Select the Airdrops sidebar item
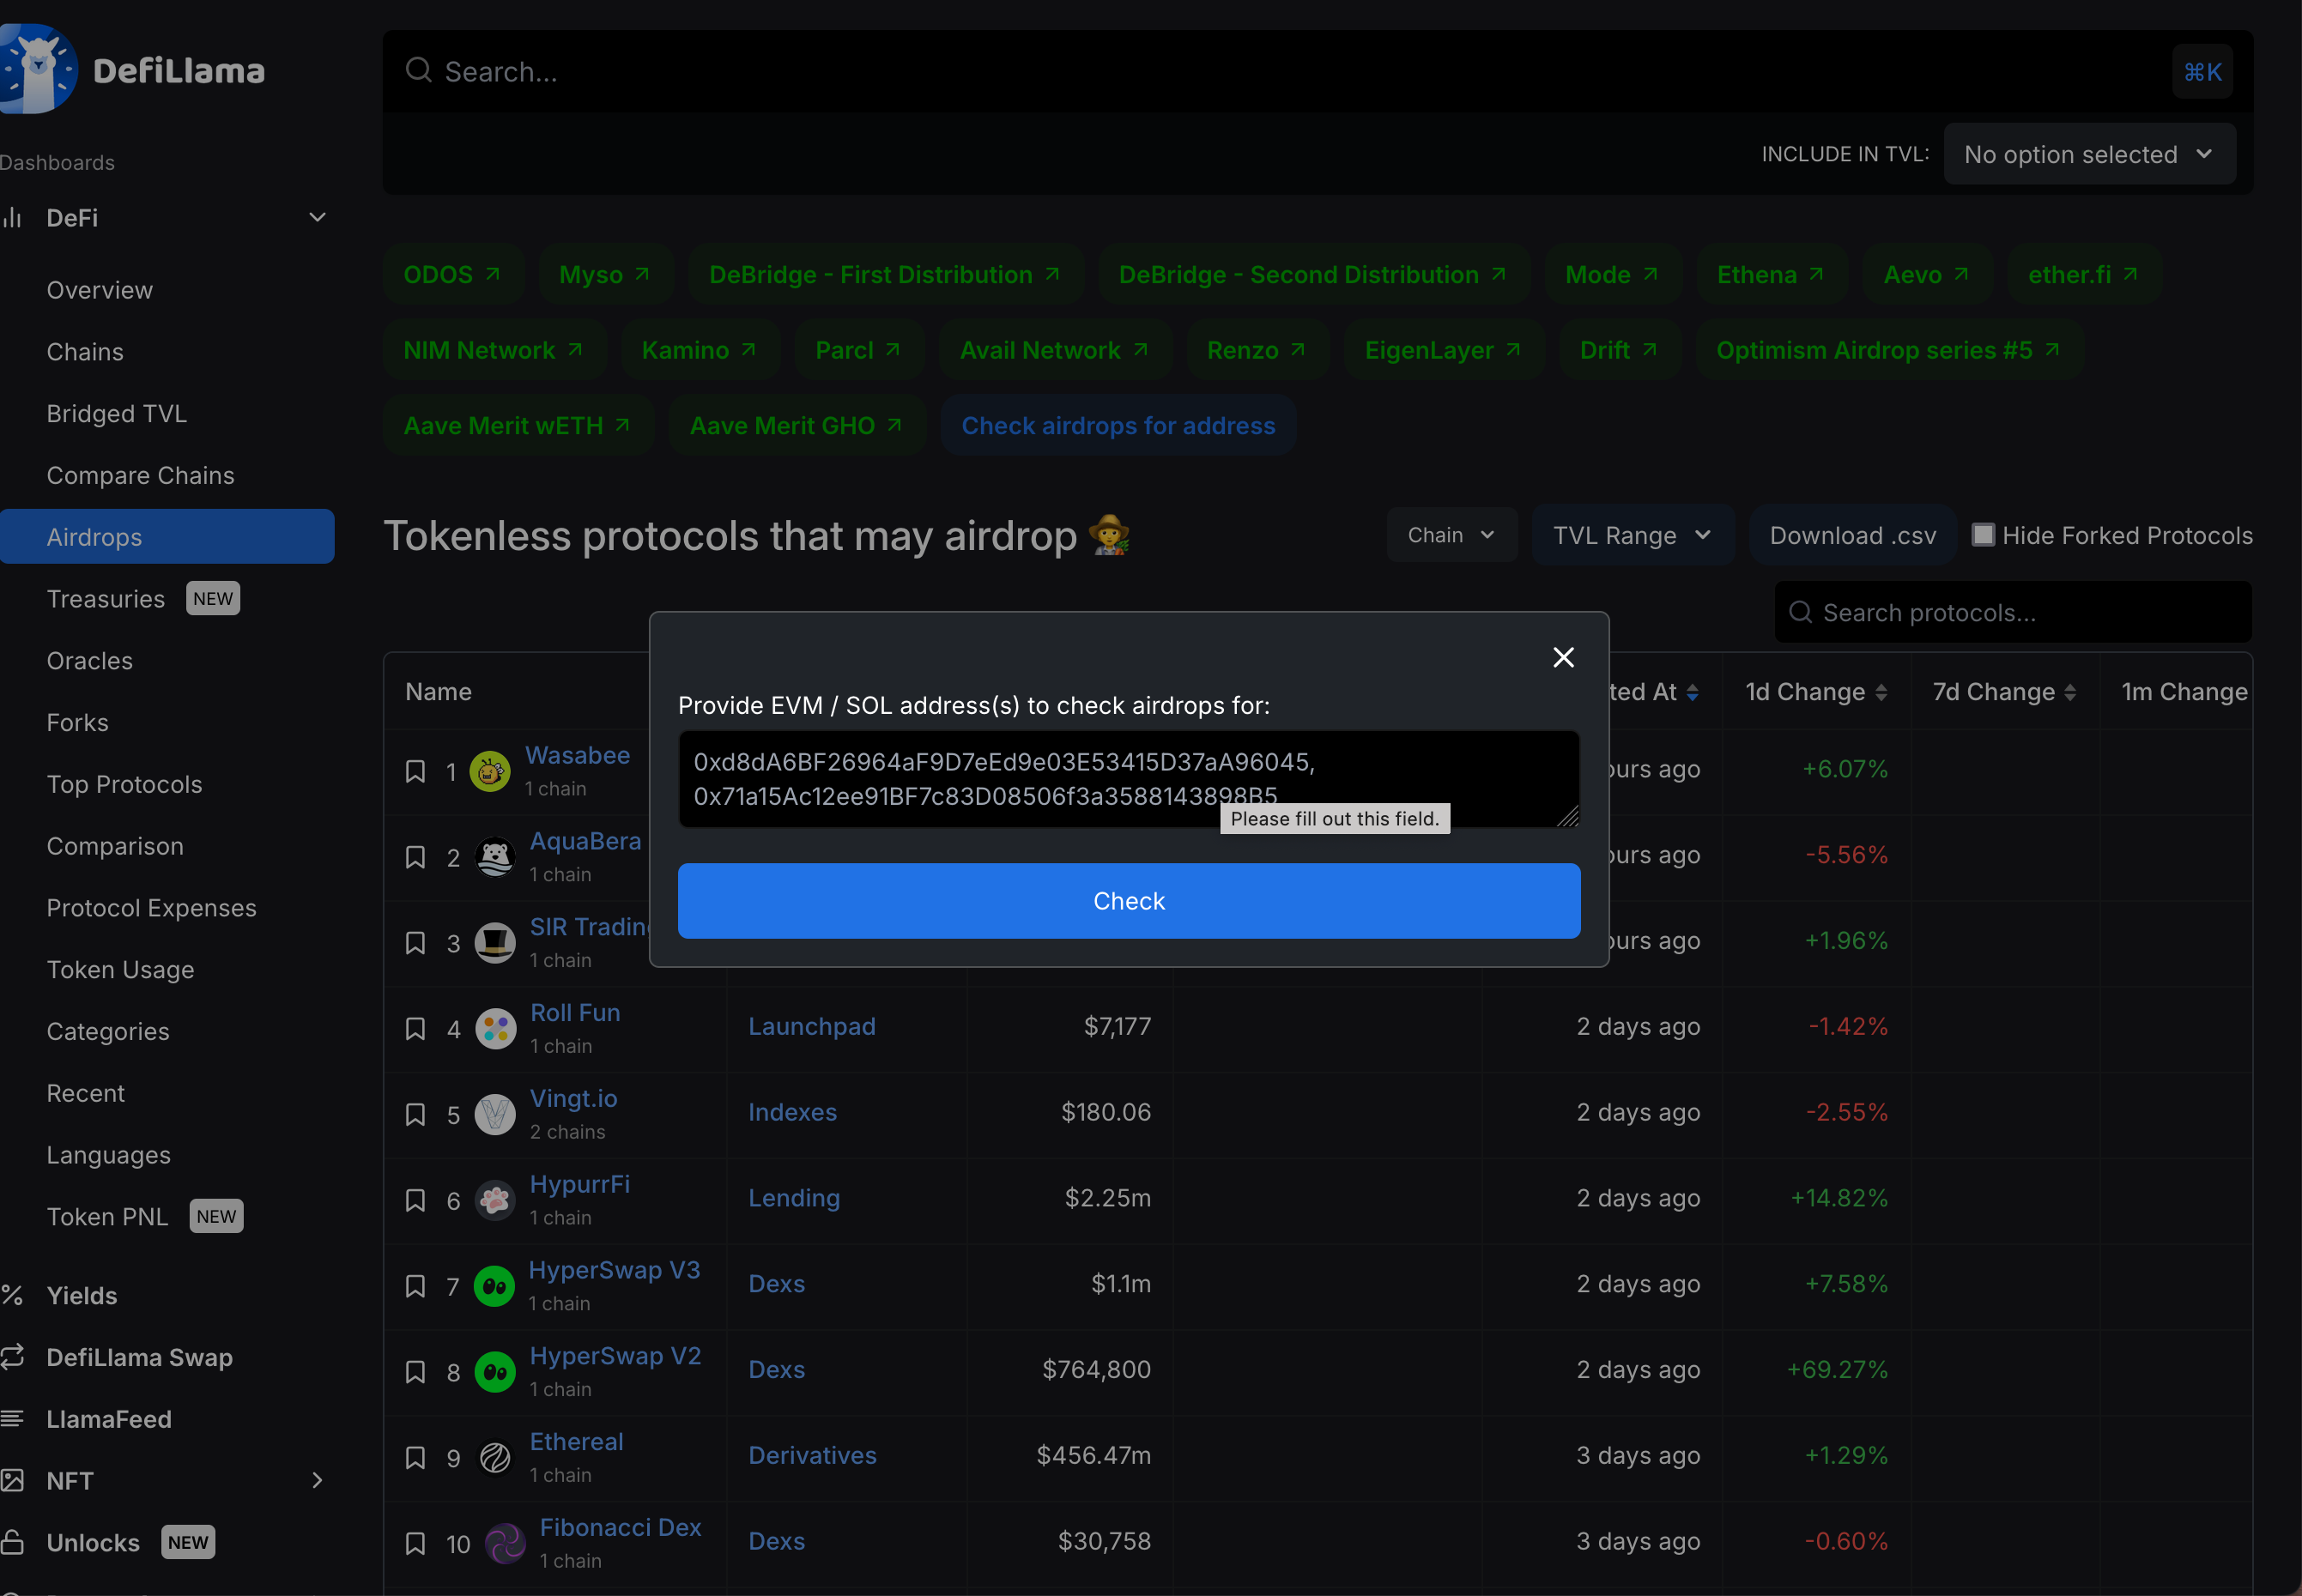 click(x=167, y=537)
